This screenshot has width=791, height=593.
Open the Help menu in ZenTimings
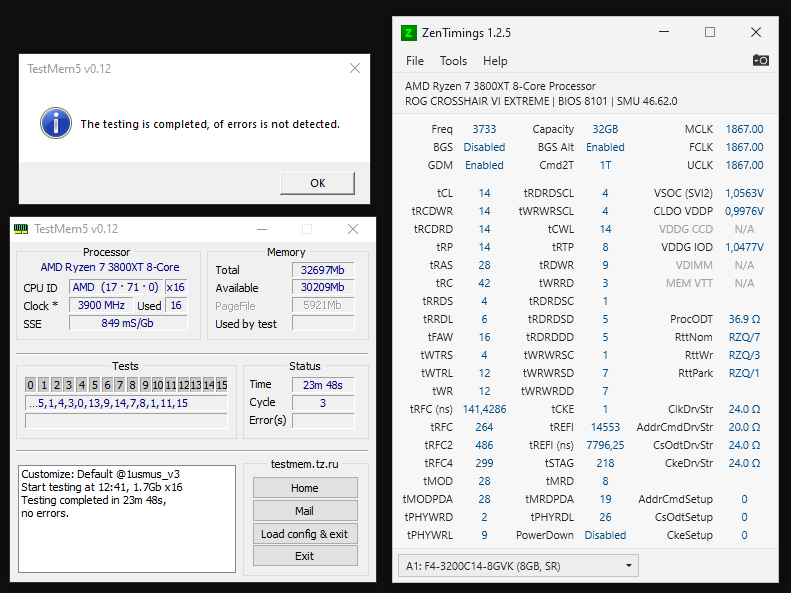(495, 61)
